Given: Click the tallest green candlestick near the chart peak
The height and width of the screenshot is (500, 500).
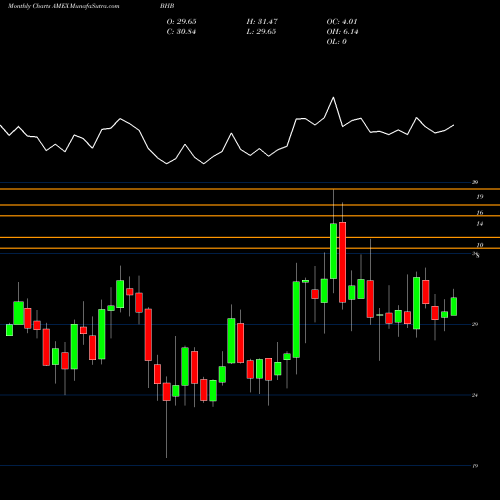Looking at the screenshot, I should (333, 251).
